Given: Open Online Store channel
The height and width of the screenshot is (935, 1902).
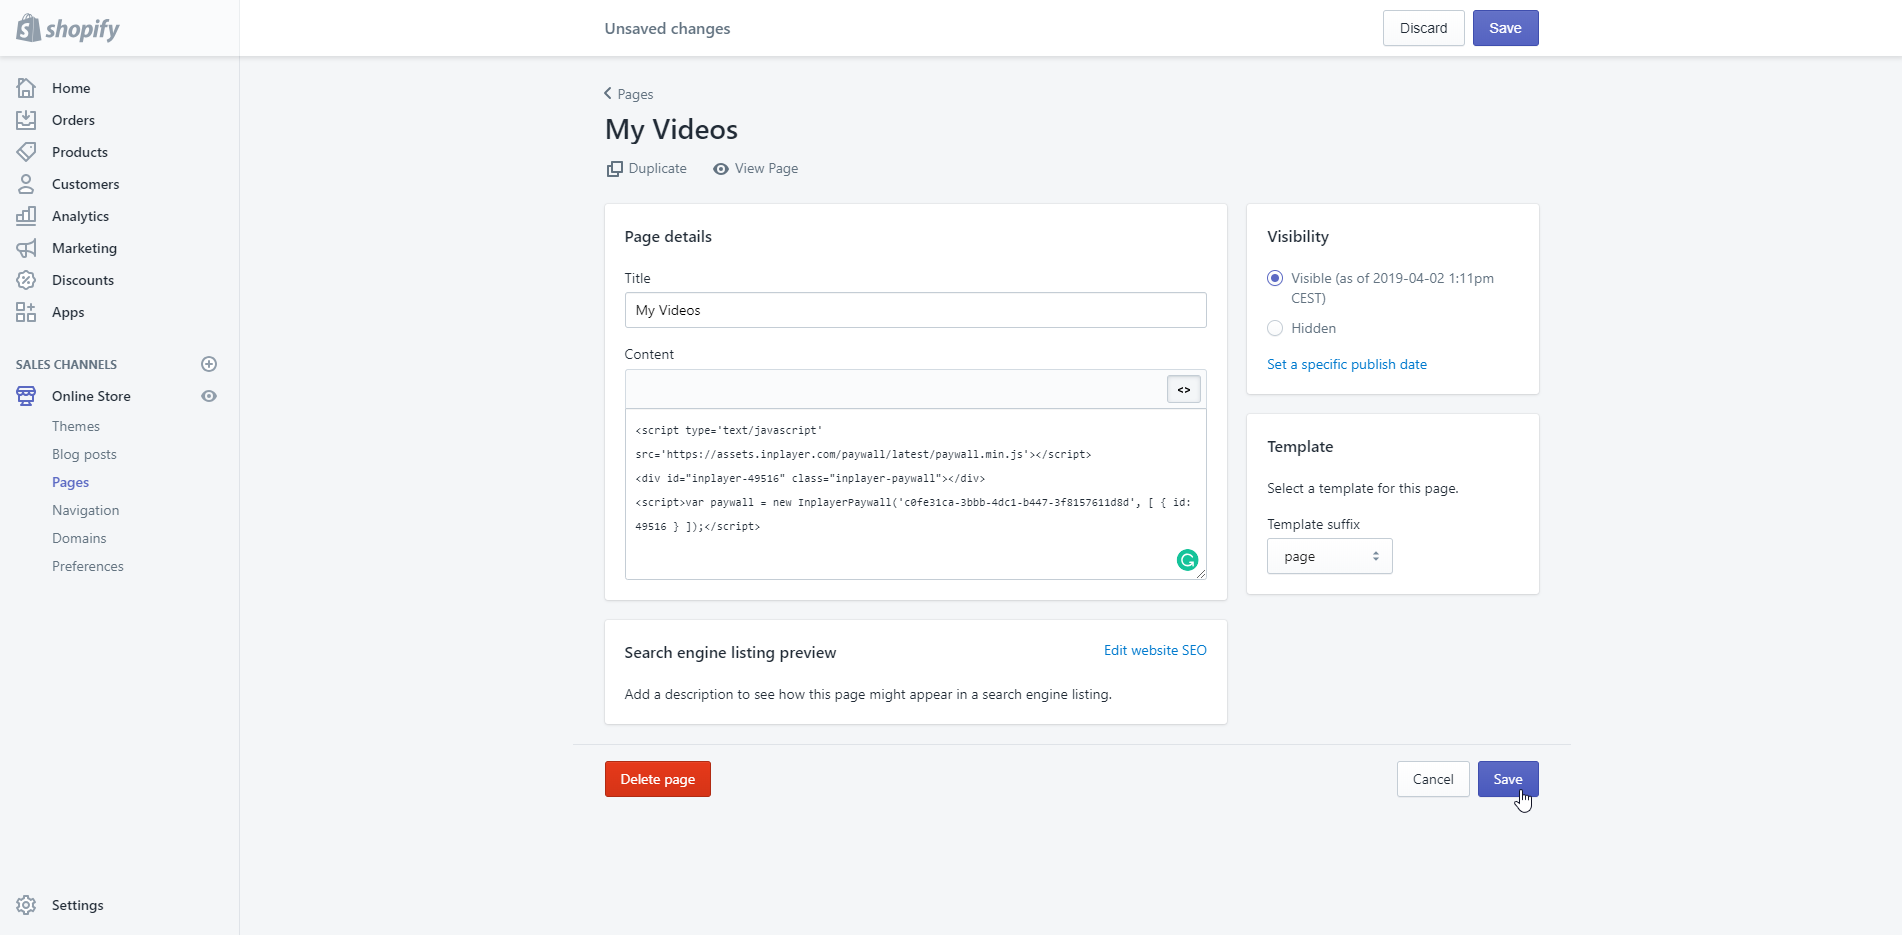Looking at the screenshot, I should click(91, 396).
